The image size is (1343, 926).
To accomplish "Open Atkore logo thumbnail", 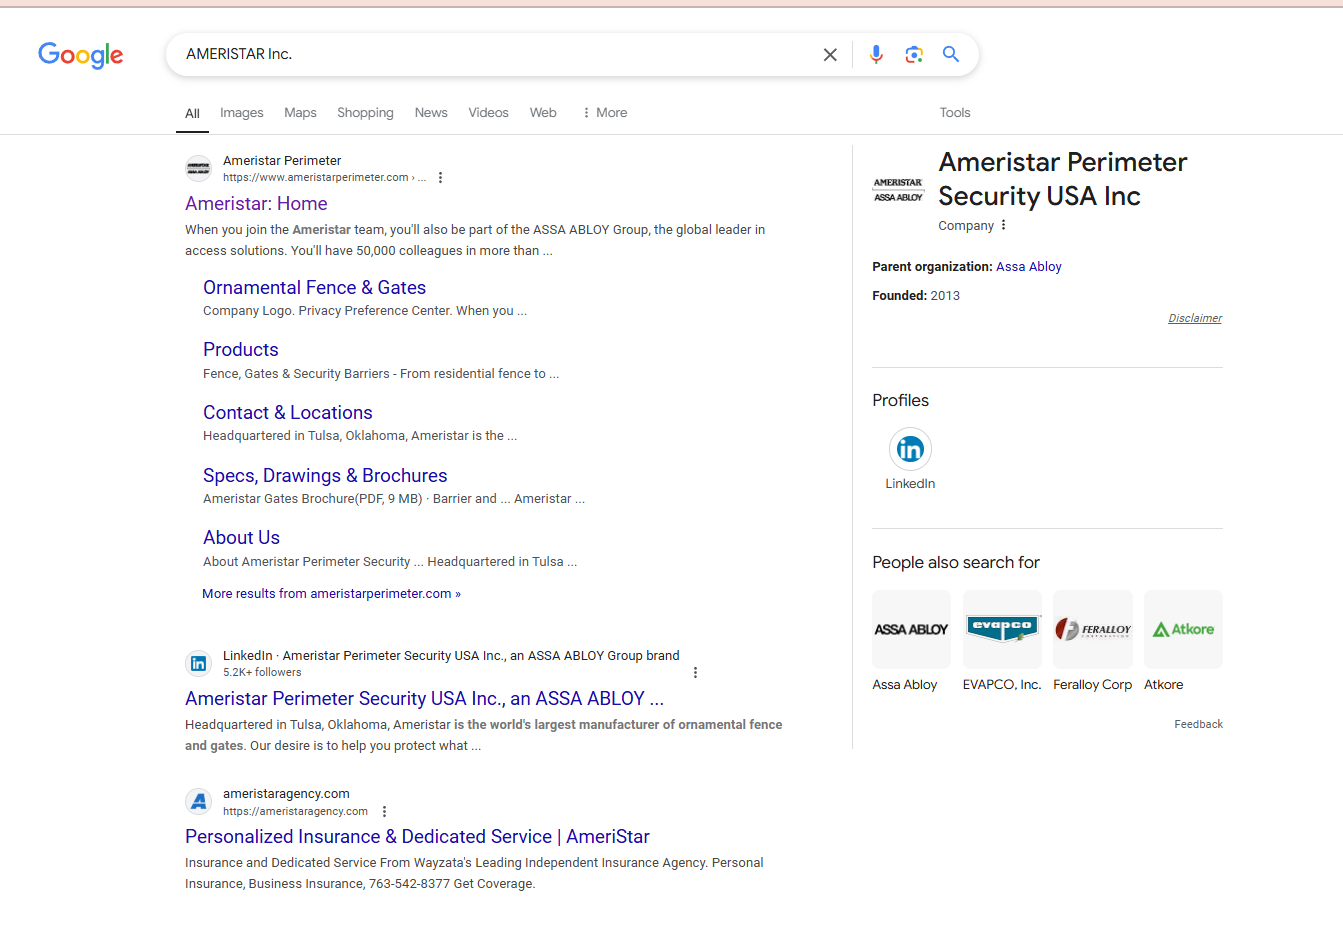I will [1183, 629].
